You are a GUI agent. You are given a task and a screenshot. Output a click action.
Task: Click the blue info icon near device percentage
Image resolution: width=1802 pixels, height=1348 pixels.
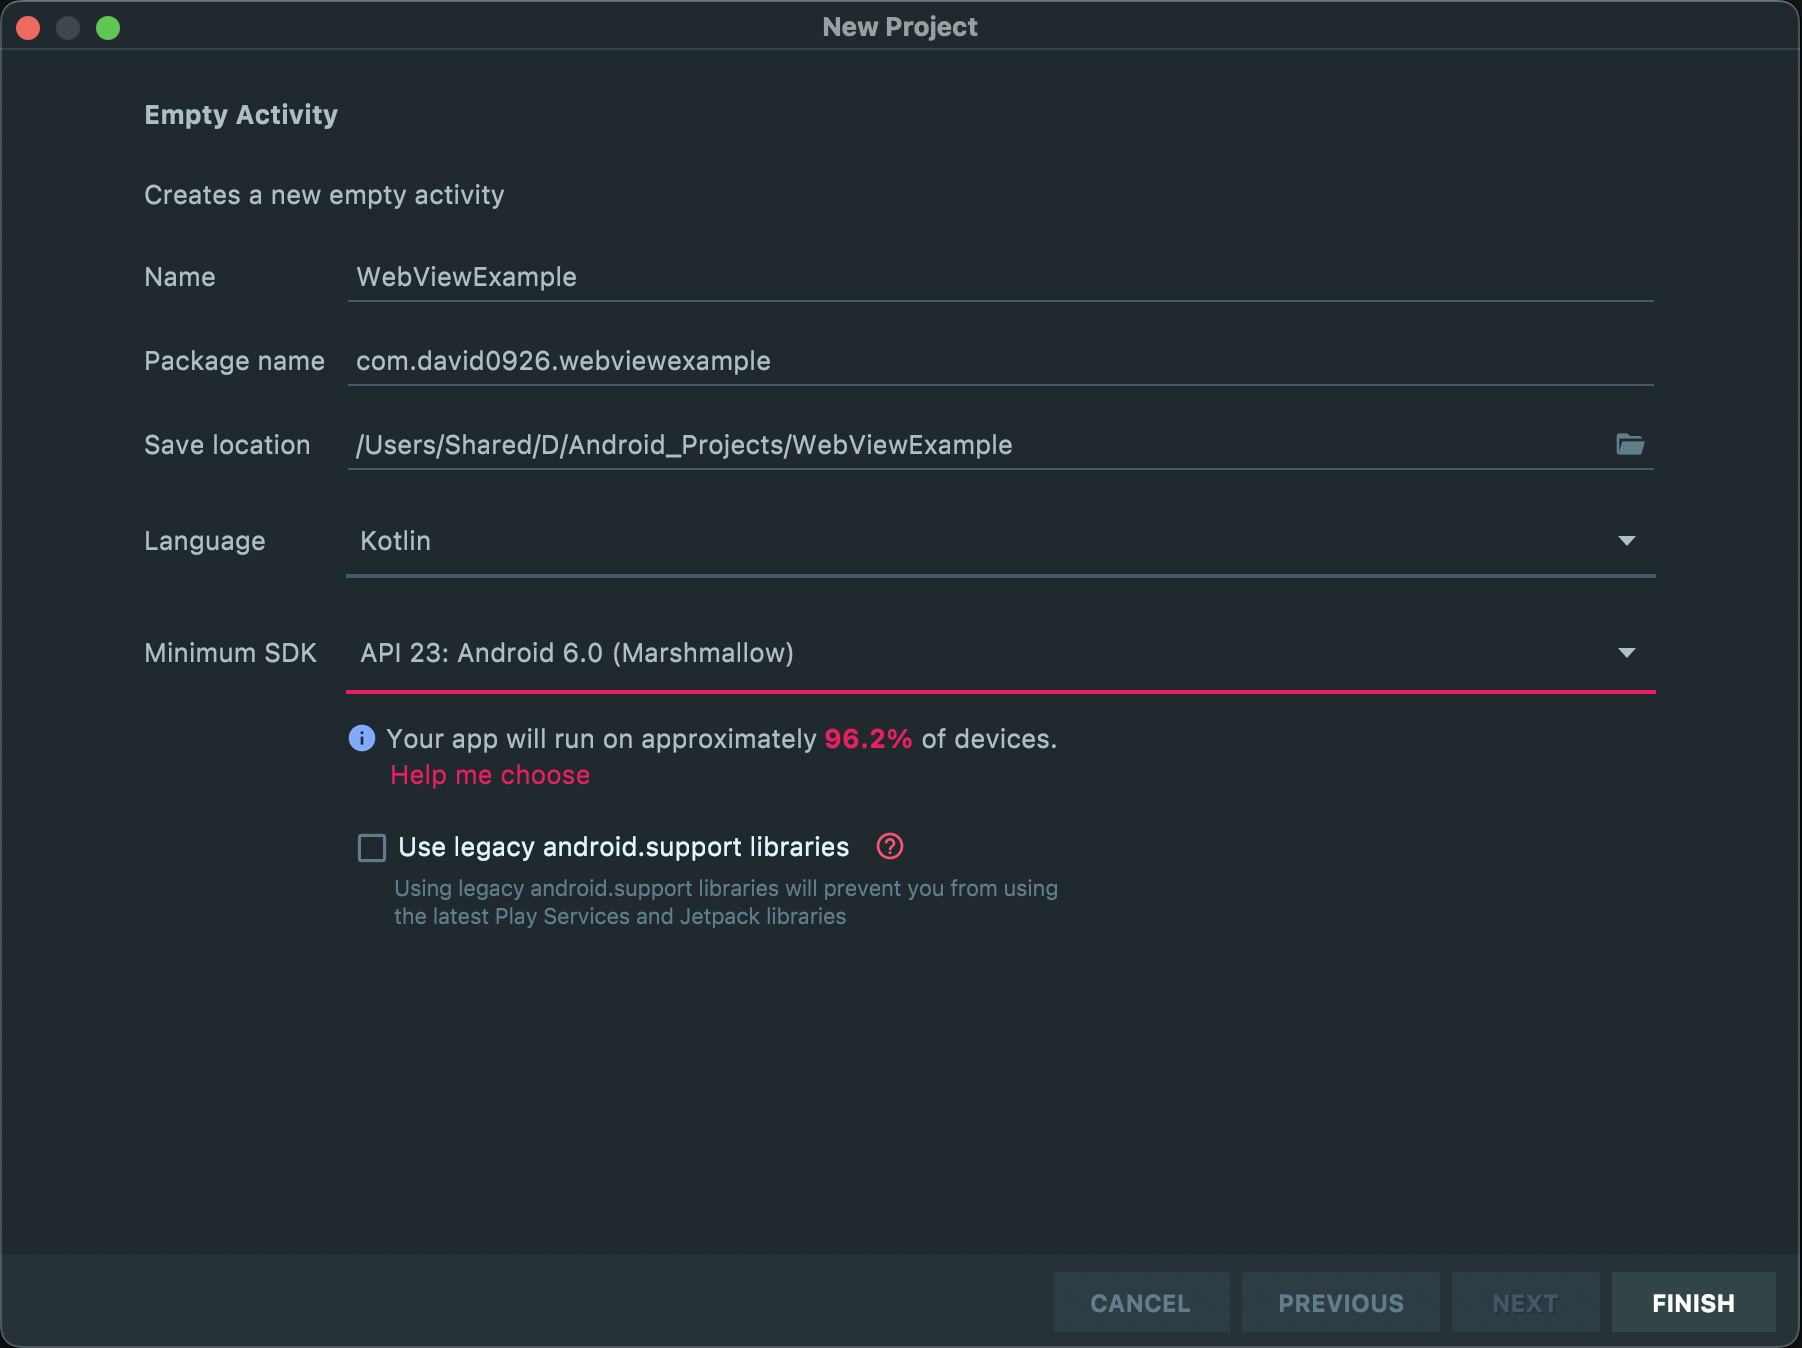[x=361, y=738]
